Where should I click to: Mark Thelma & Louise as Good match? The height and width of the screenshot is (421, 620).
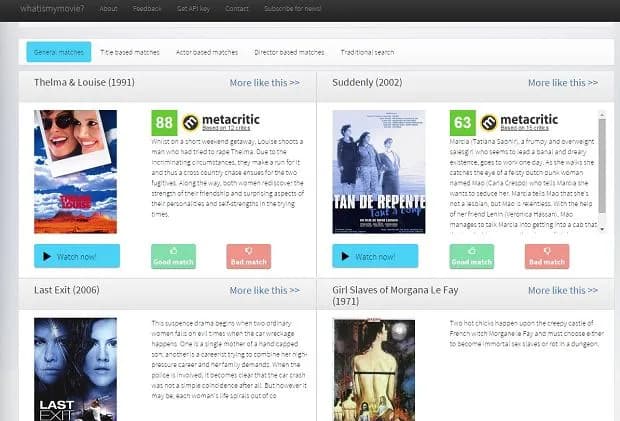(x=174, y=256)
